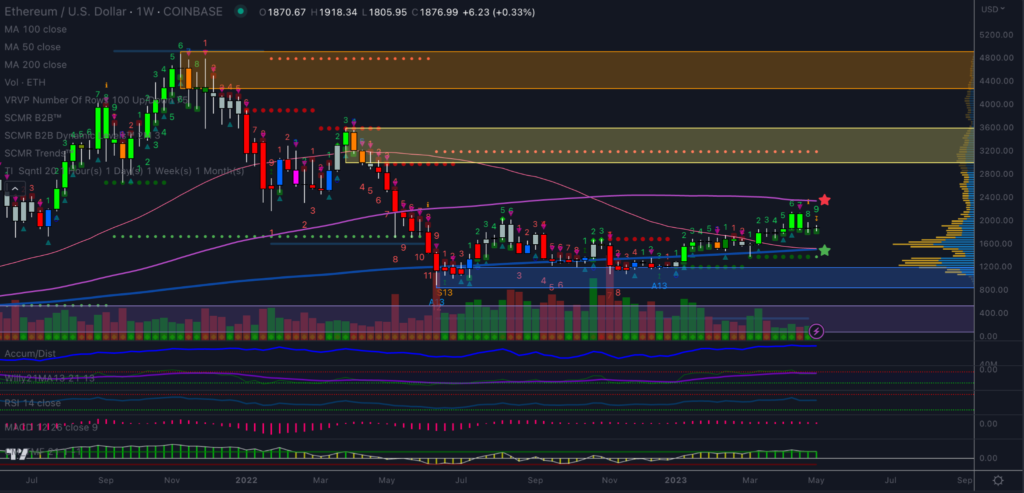1024x493 pixels.
Task: Select the MA 100 close indicator legend
Action: click(35, 29)
